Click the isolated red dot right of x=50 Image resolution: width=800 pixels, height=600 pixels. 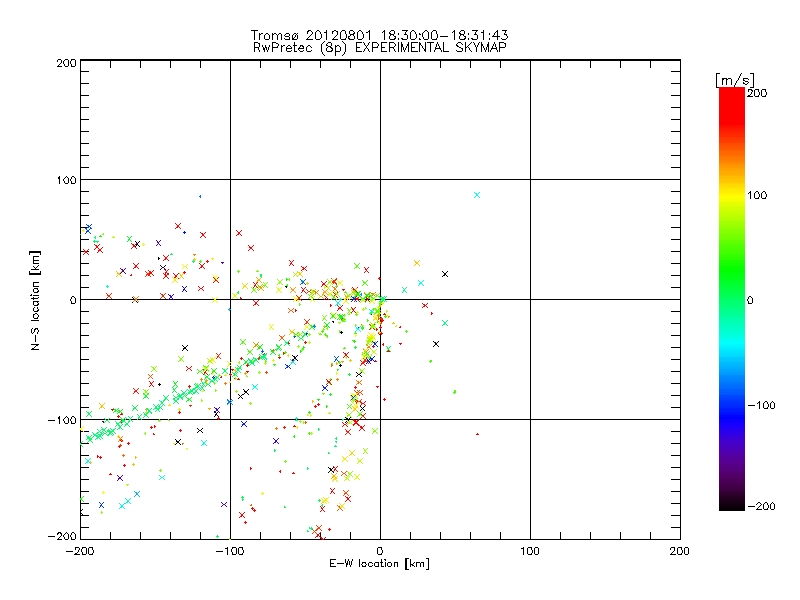click(478, 434)
